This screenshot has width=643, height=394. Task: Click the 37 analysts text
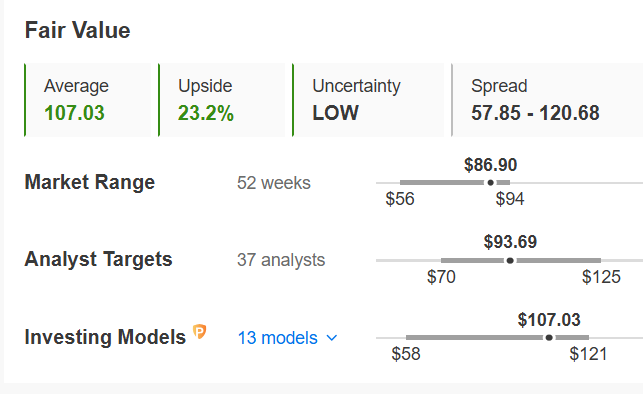pyautogui.click(x=281, y=260)
